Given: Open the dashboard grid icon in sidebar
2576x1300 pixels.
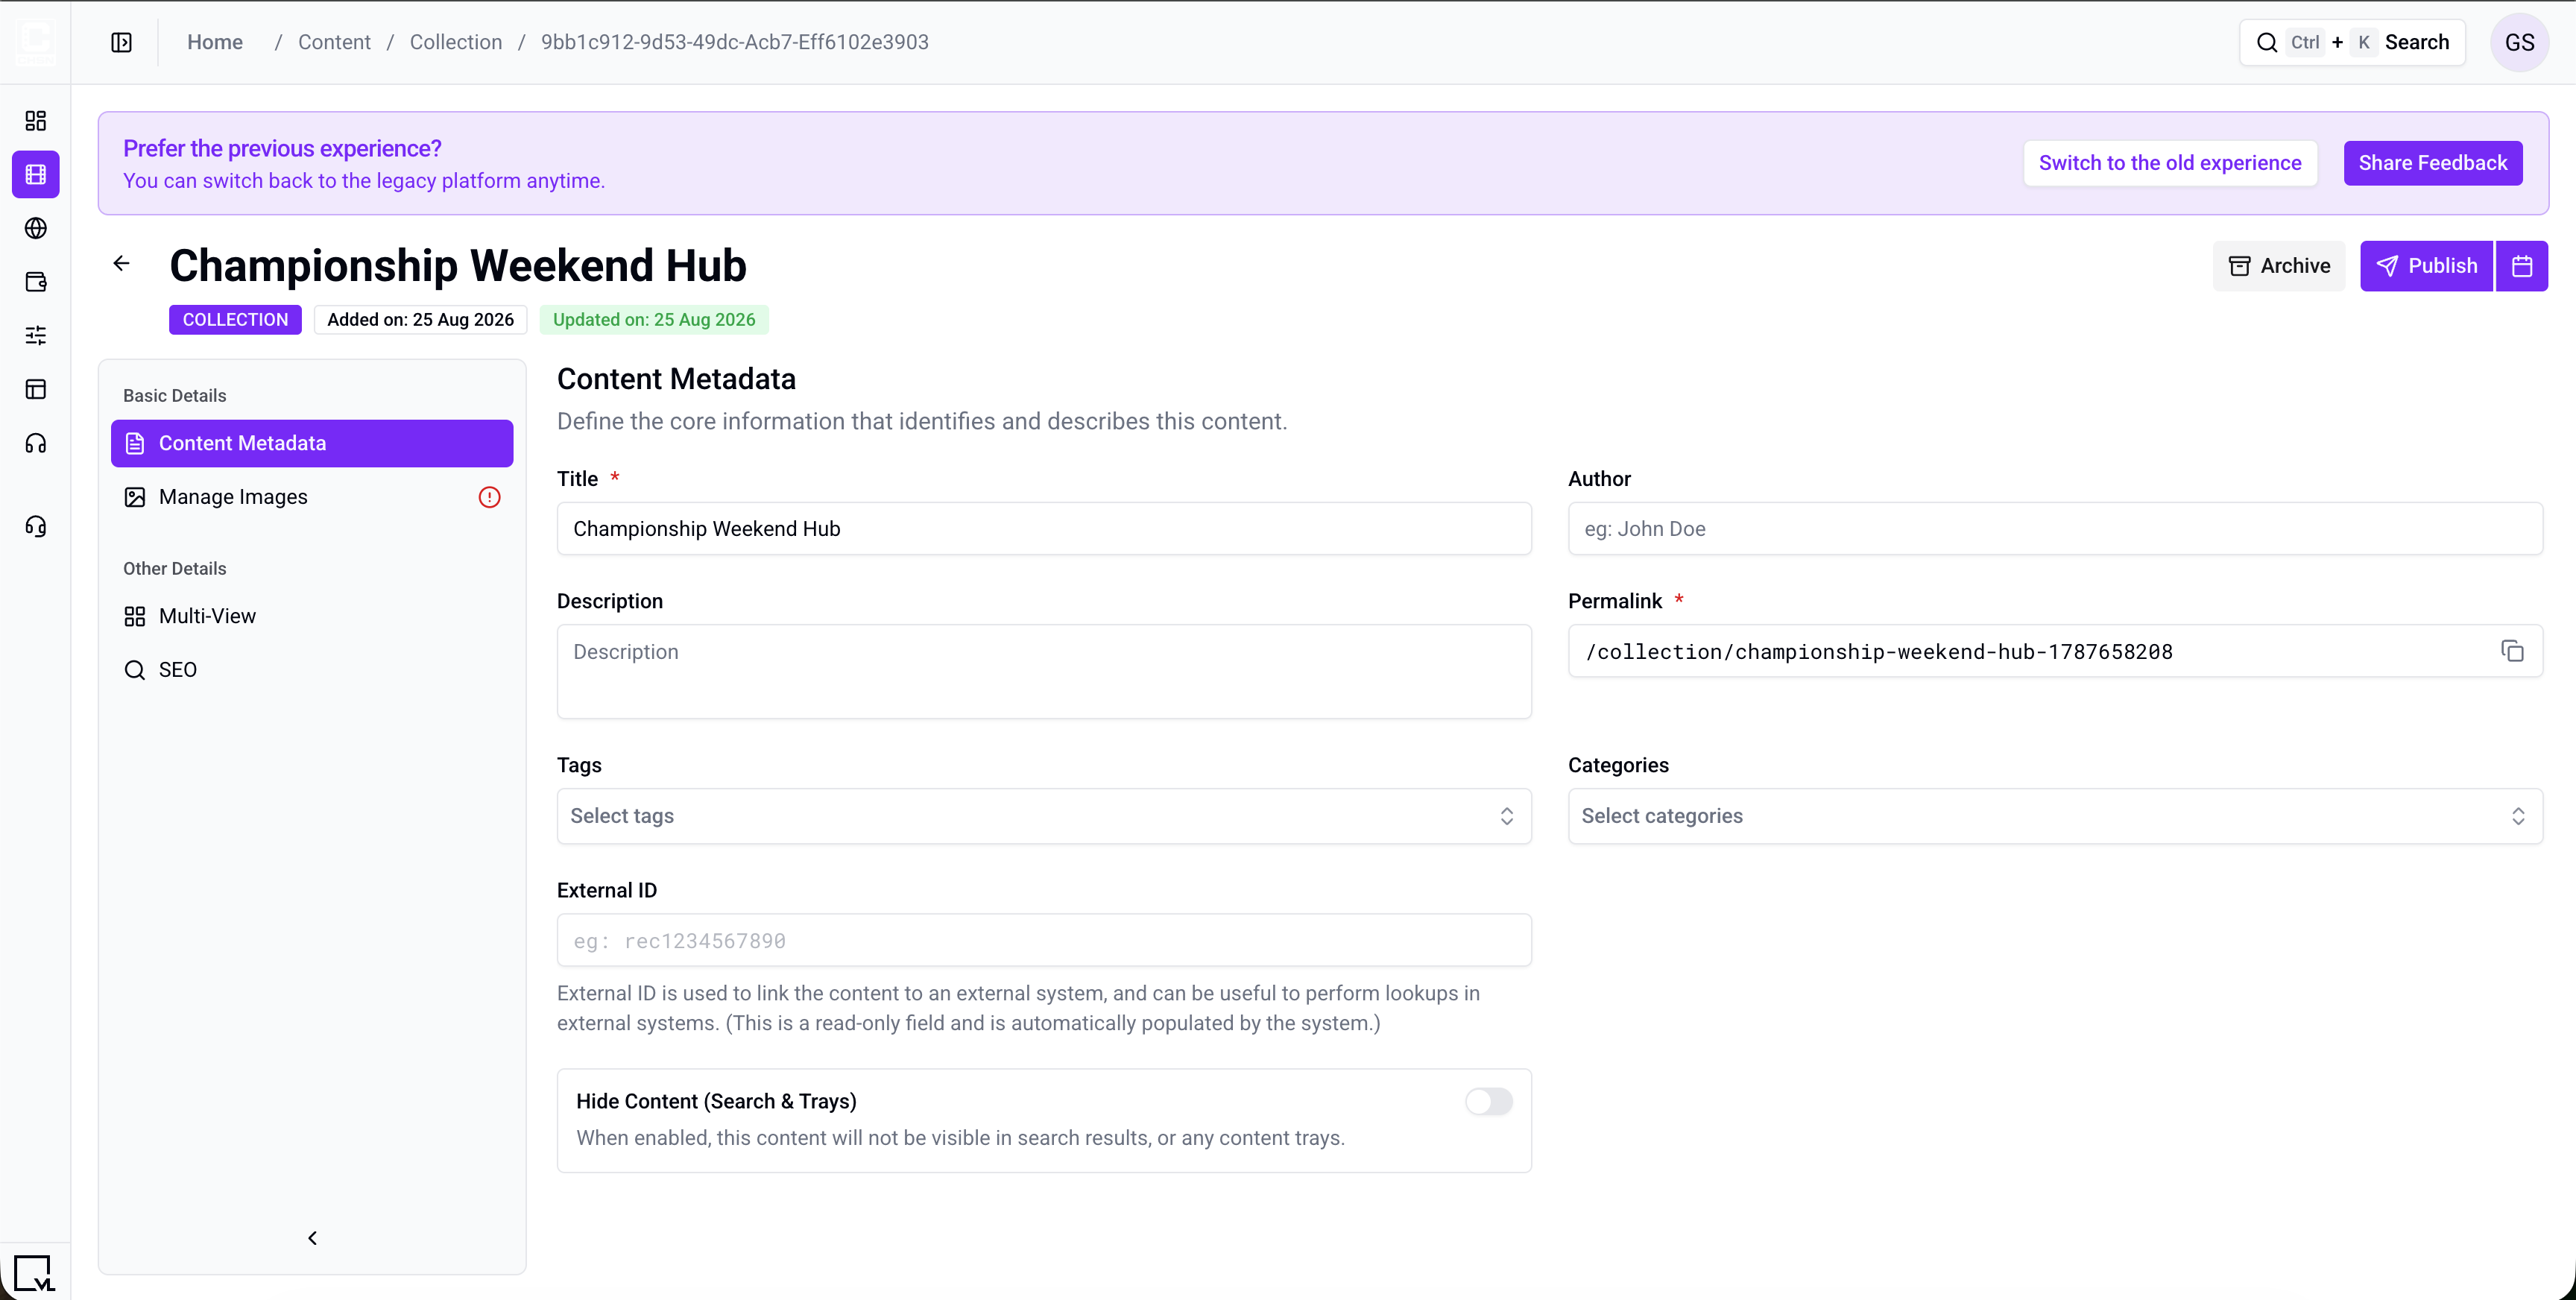Looking at the screenshot, I should [36, 121].
